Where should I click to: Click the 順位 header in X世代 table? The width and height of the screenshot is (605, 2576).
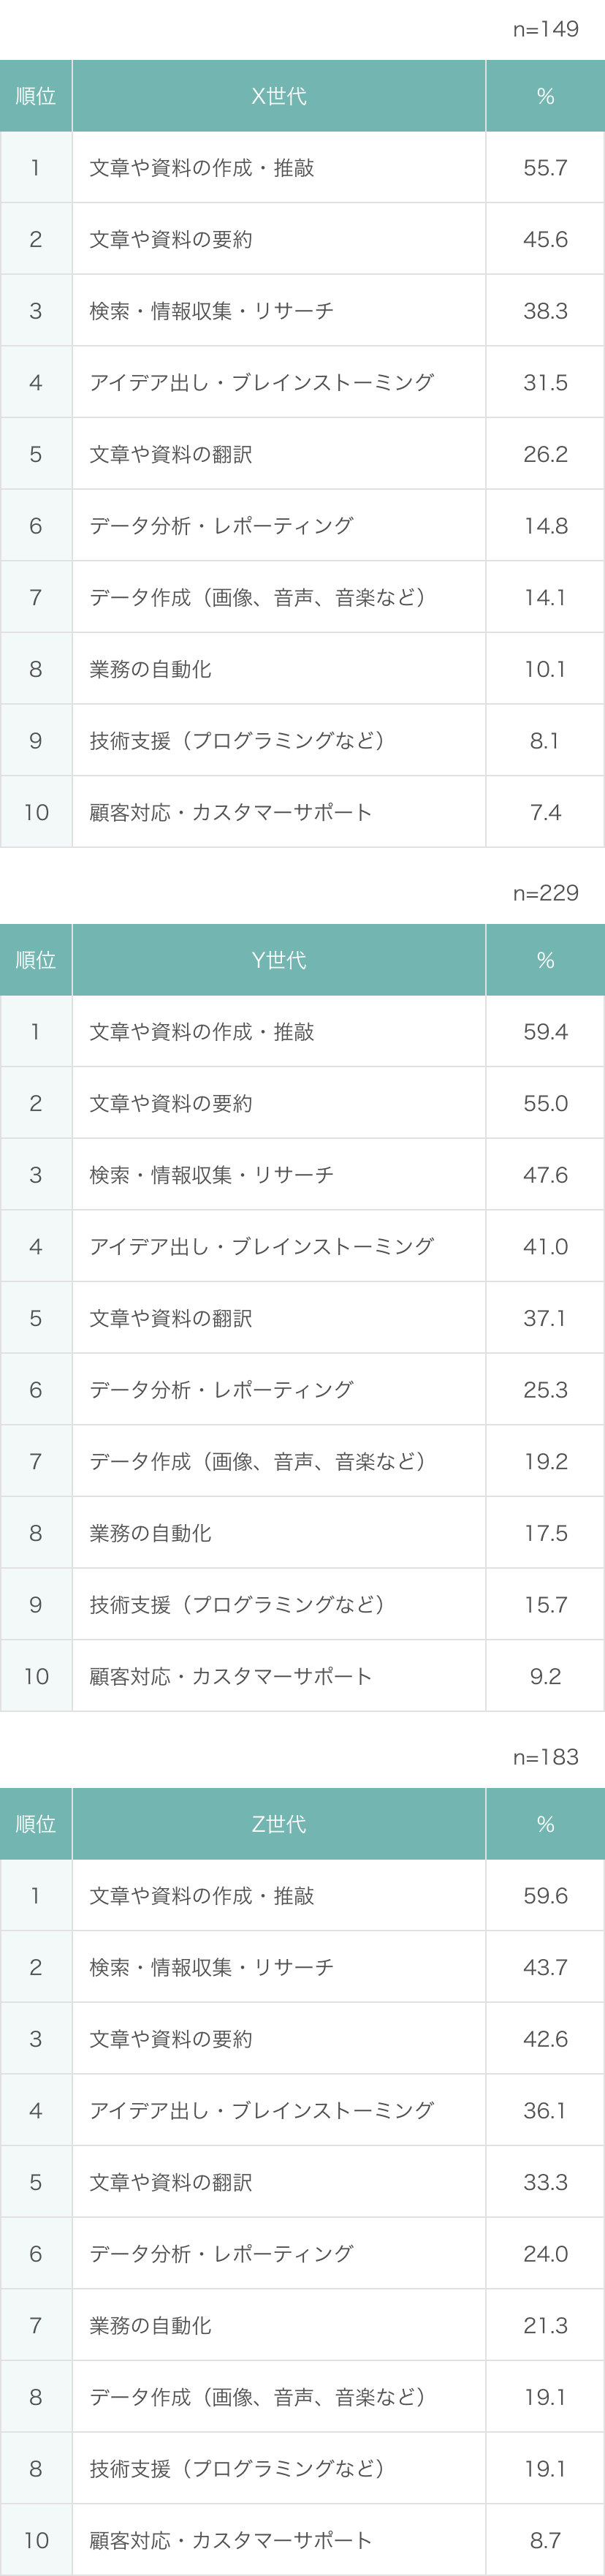(36, 96)
